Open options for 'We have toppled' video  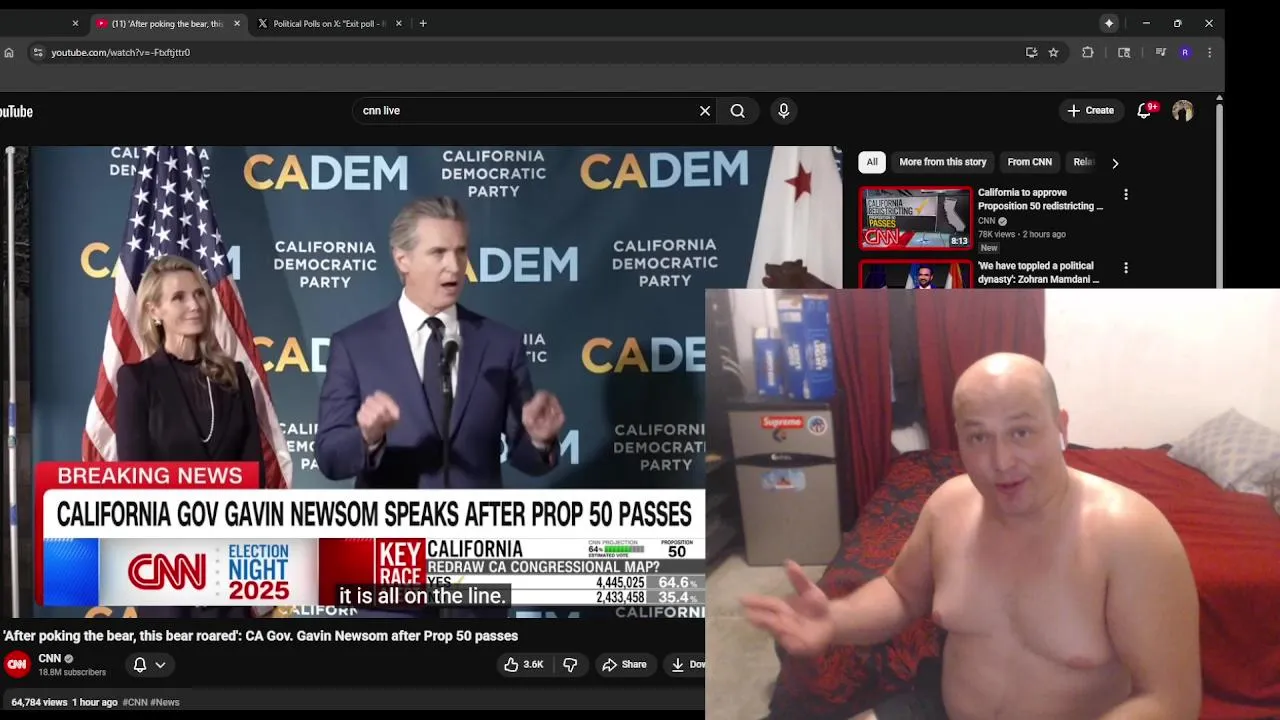pyautogui.click(x=1126, y=268)
